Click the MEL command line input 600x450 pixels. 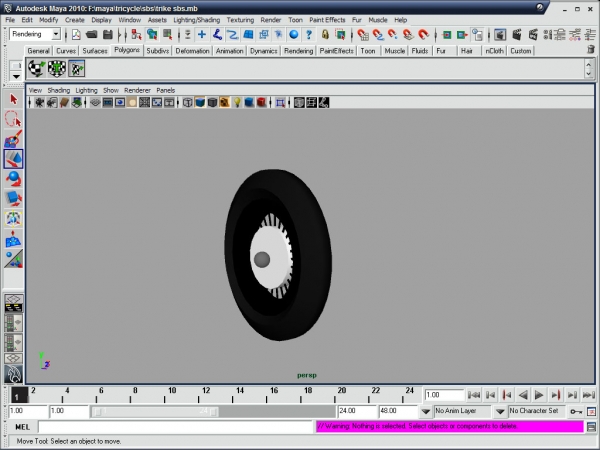[176, 427]
